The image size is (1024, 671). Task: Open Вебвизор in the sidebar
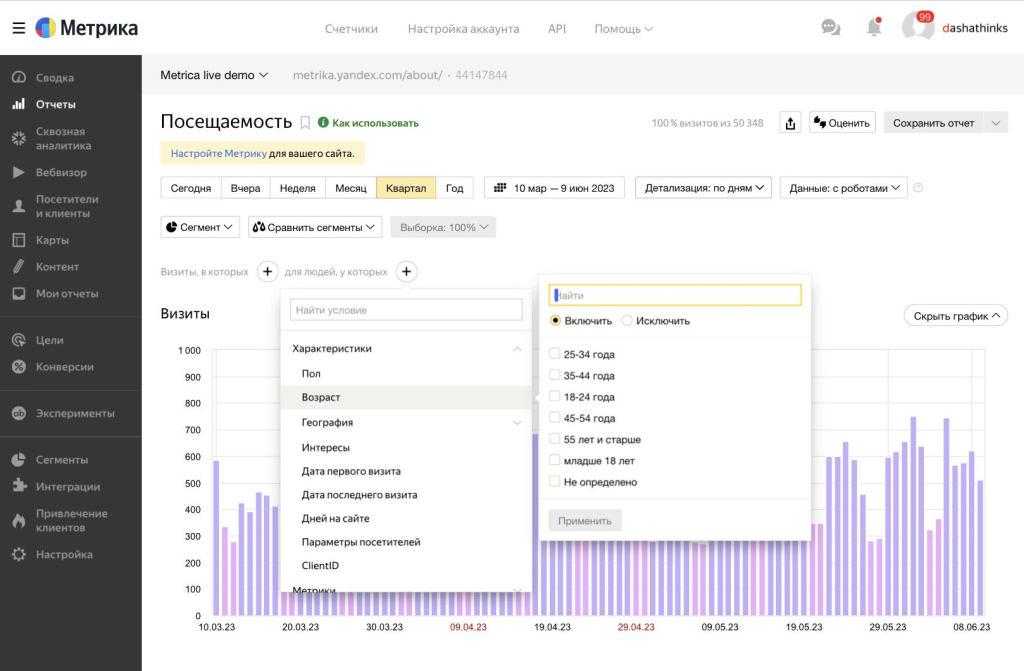[61, 172]
